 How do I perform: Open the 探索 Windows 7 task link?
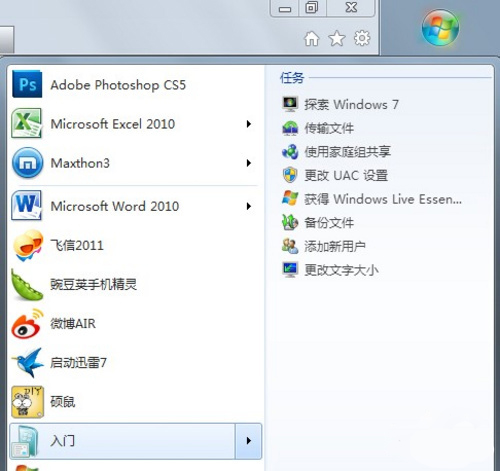(x=351, y=105)
